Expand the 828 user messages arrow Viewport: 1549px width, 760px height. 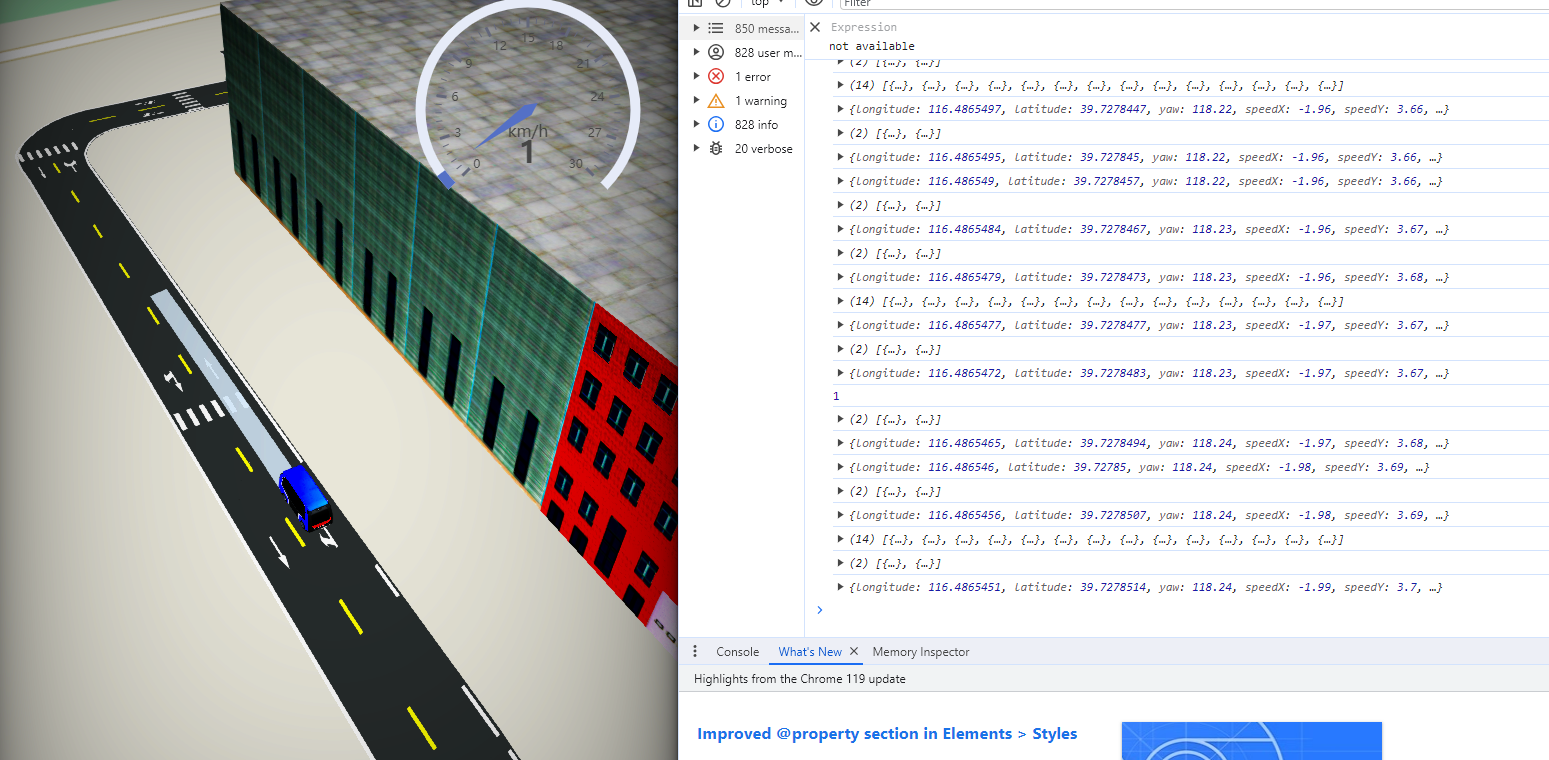tap(697, 52)
